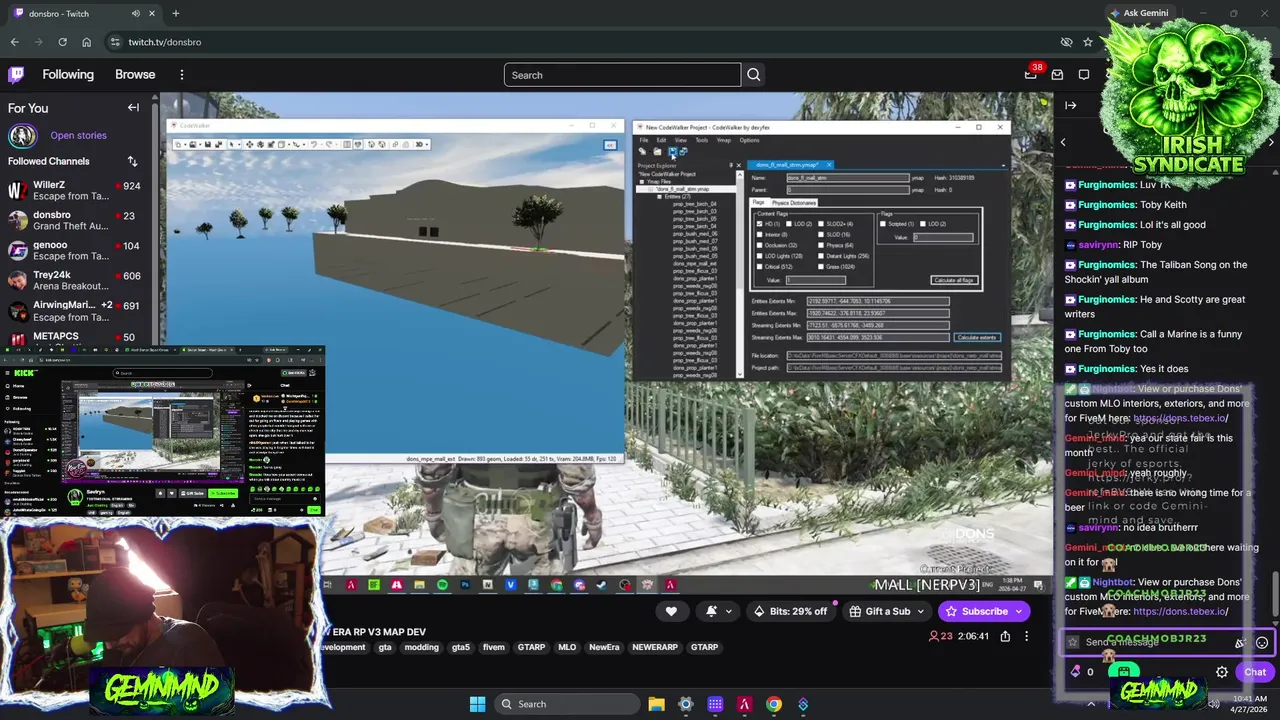Open Chrome from Windows taskbar
The image size is (1280, 720).
(774, 704)
